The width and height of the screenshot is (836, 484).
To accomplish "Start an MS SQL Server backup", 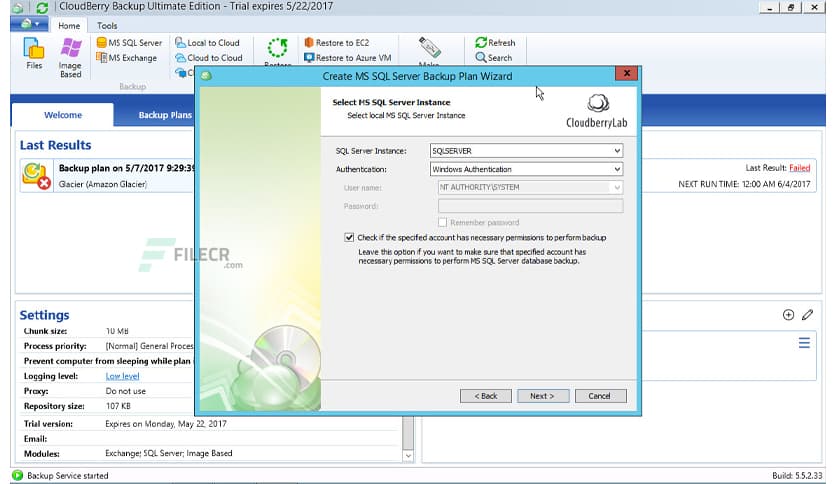I will [x=129, y=43].
